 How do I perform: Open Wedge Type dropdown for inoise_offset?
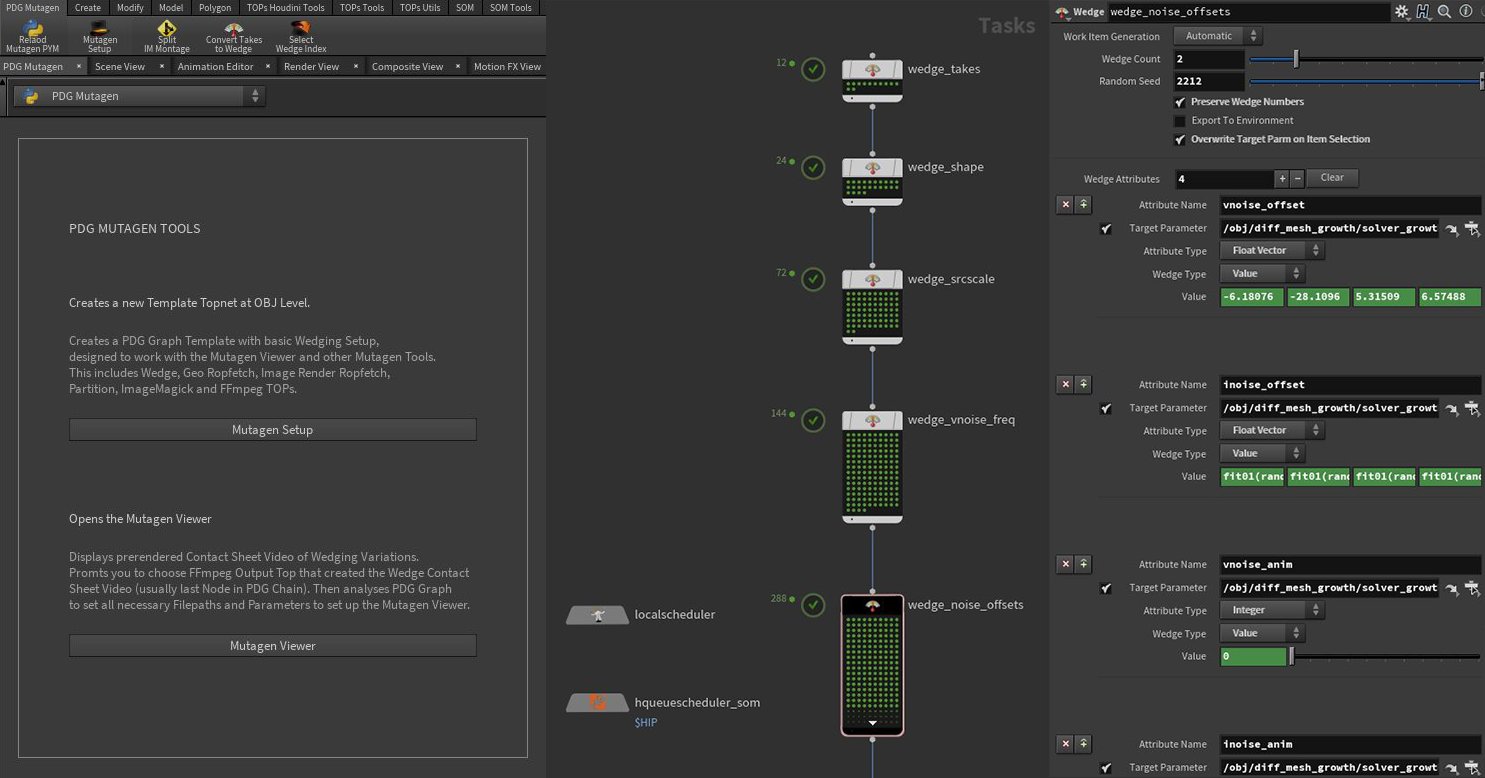1261,454
